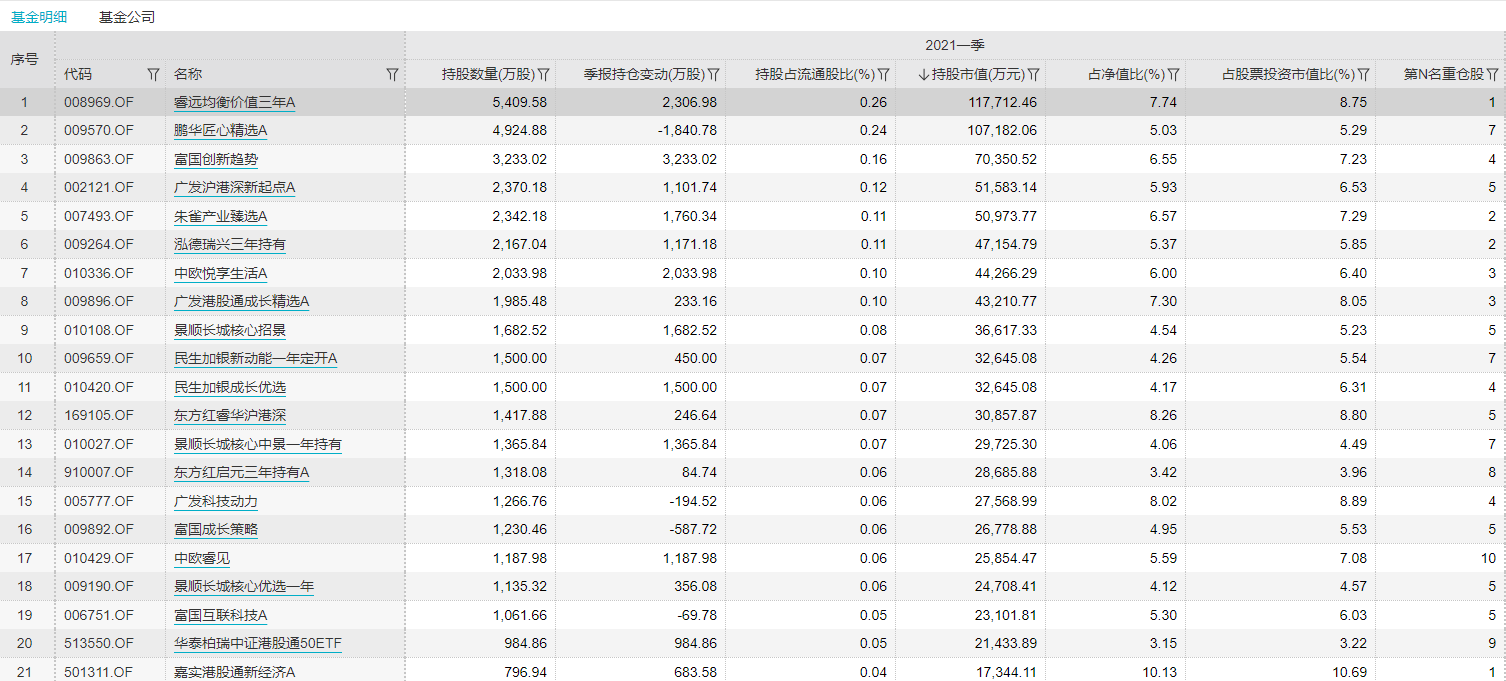Select code cell 009863.OF
Image resolution: width=1506 pixels, height=681 pixels.
click(x=99, y=159)
